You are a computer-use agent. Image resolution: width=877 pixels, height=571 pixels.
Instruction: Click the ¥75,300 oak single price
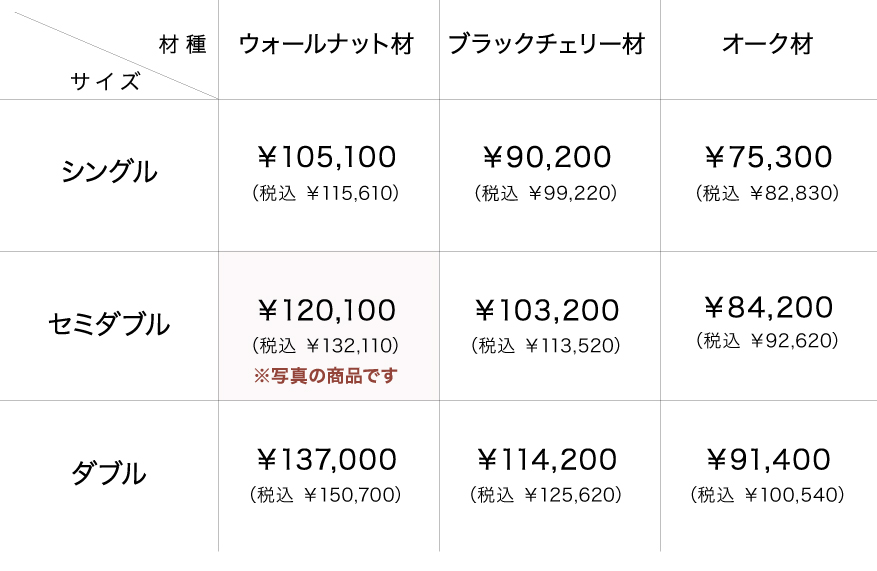(x=768, y=157)
